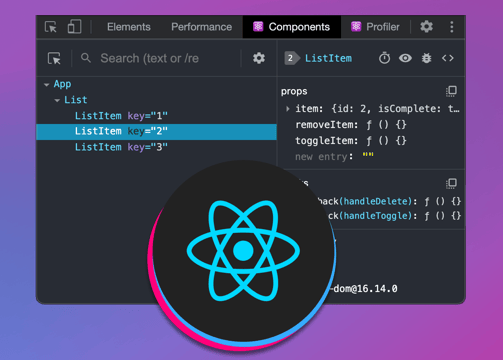This screenshot has width=503, height=360.
Task: Click the props section heading
Action: (294, 91)
